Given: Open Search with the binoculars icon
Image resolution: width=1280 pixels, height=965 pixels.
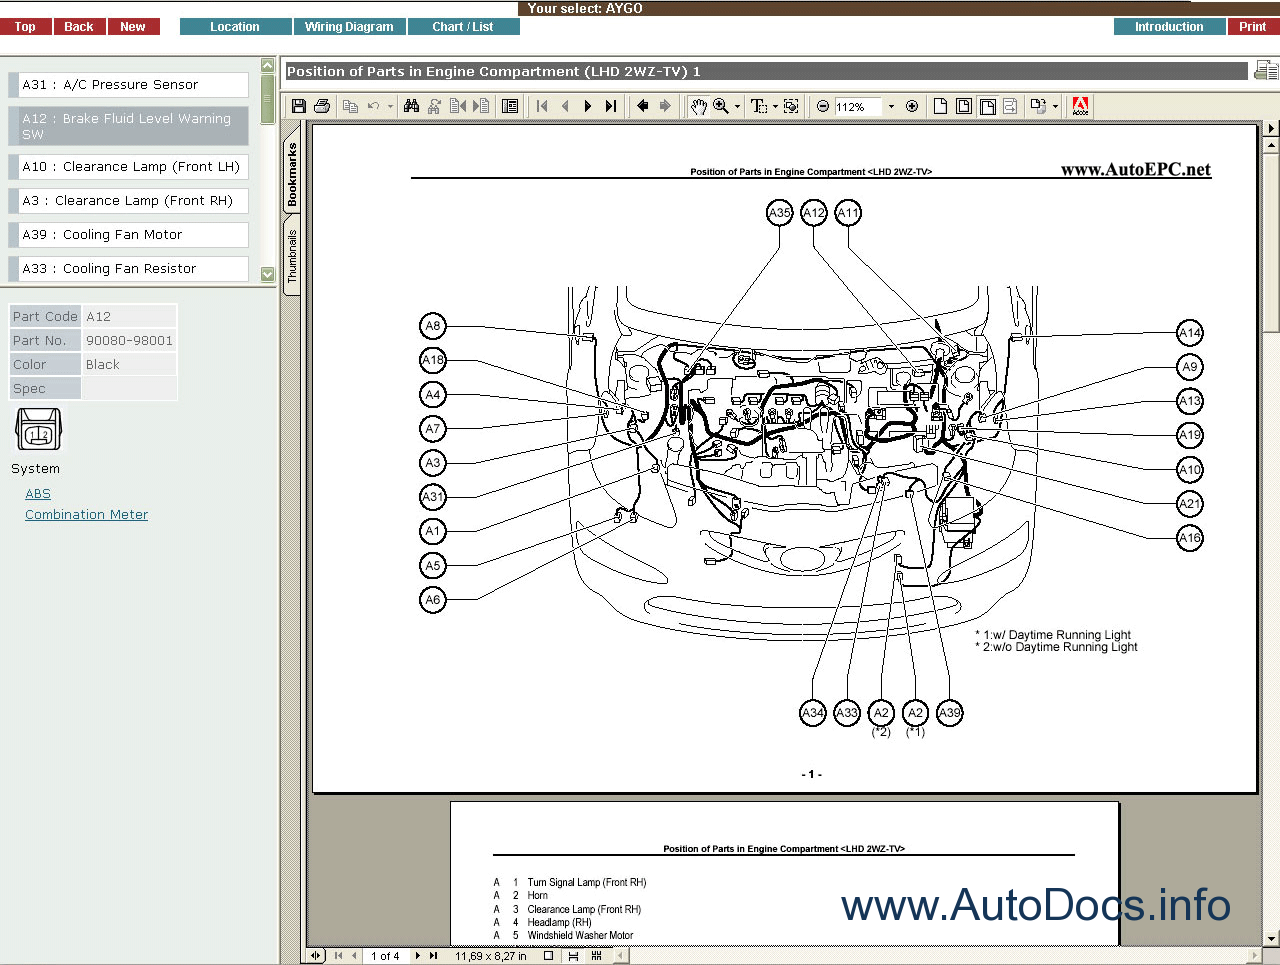Looking at the screenshot, I should pos(411,106).
